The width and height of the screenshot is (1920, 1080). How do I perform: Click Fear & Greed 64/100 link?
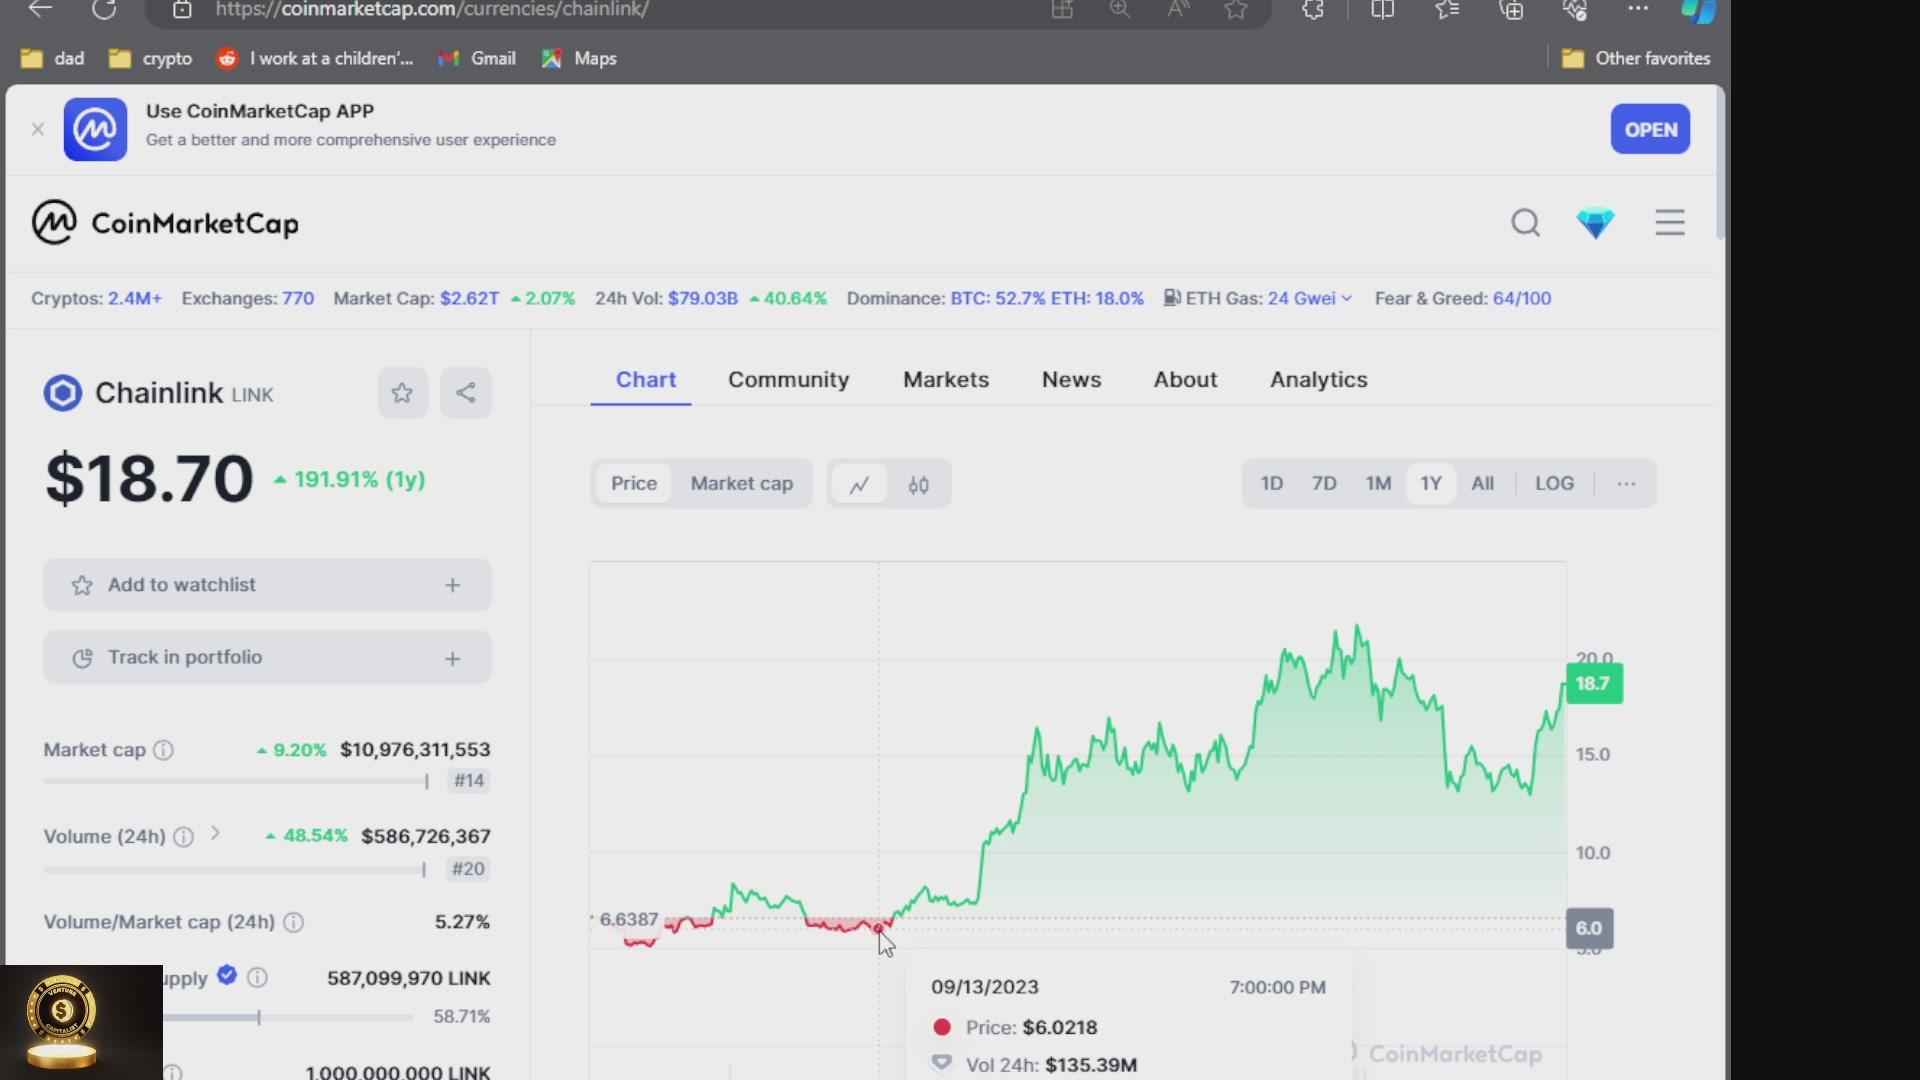pyautogui.click(x=1522, y=298)
